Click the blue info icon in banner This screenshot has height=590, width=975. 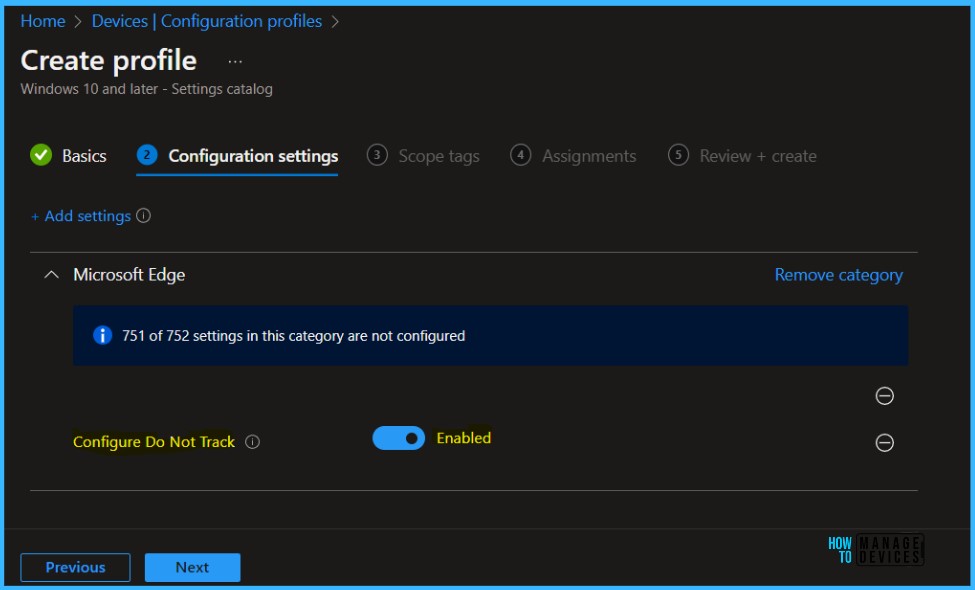(102, 335)
